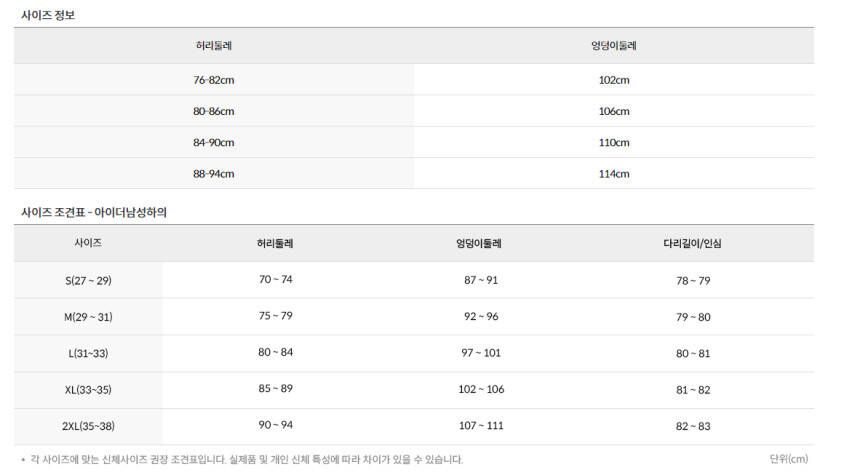Click the '사이즈' column header
The image size is (860, 475).
[x=88, y=243]
